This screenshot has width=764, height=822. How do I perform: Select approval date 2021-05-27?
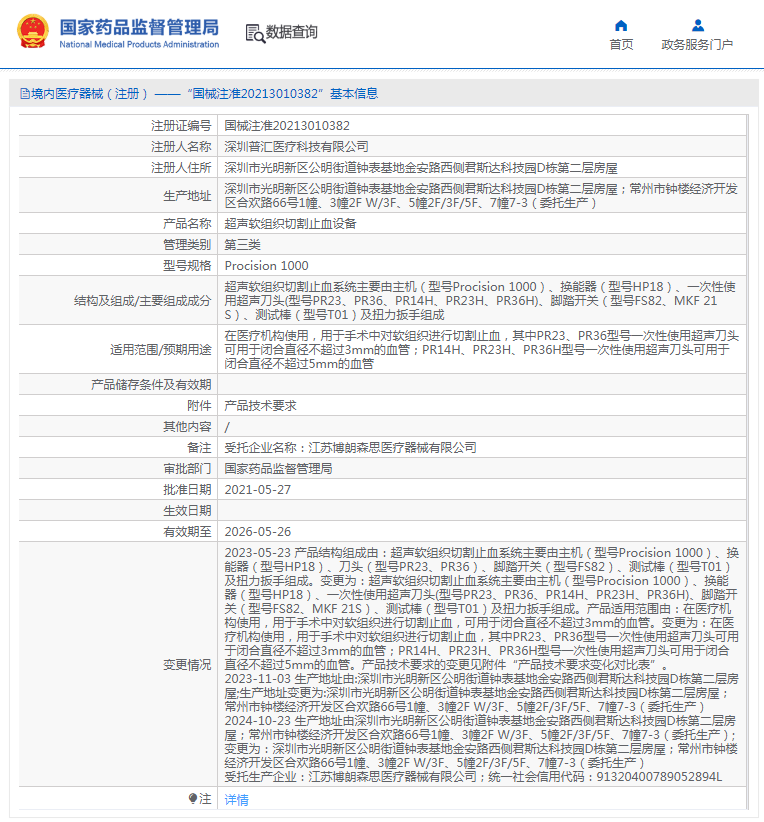pos(257,490)
